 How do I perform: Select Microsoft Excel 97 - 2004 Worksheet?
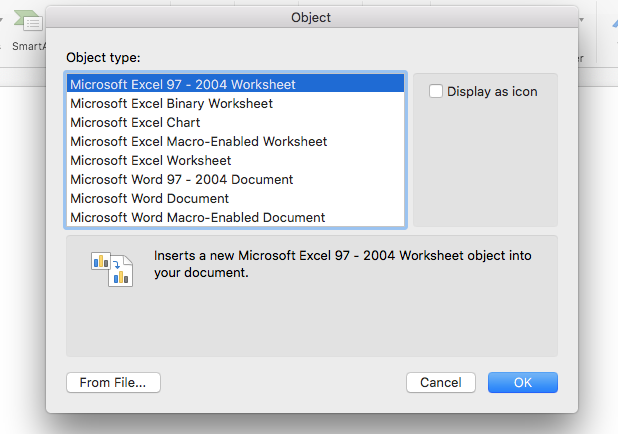(235, 84)
